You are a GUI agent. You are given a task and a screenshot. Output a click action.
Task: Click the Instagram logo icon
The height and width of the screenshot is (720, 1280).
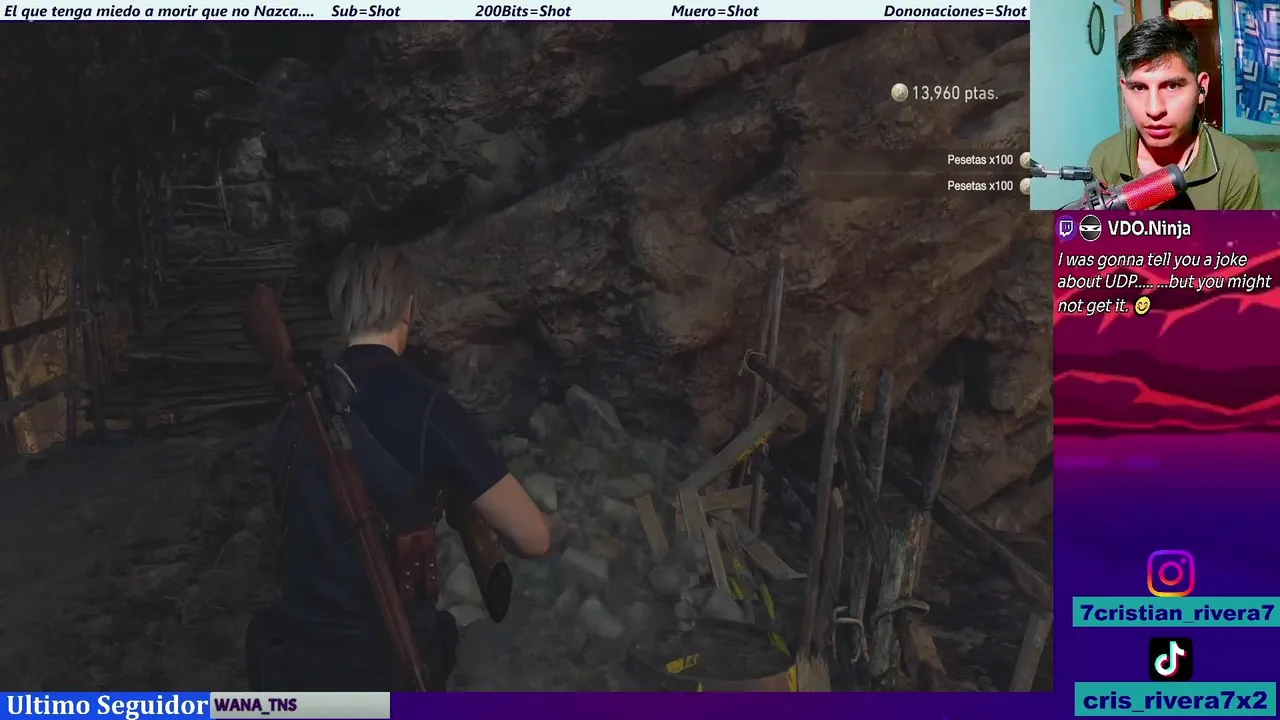pos(1170,574)
